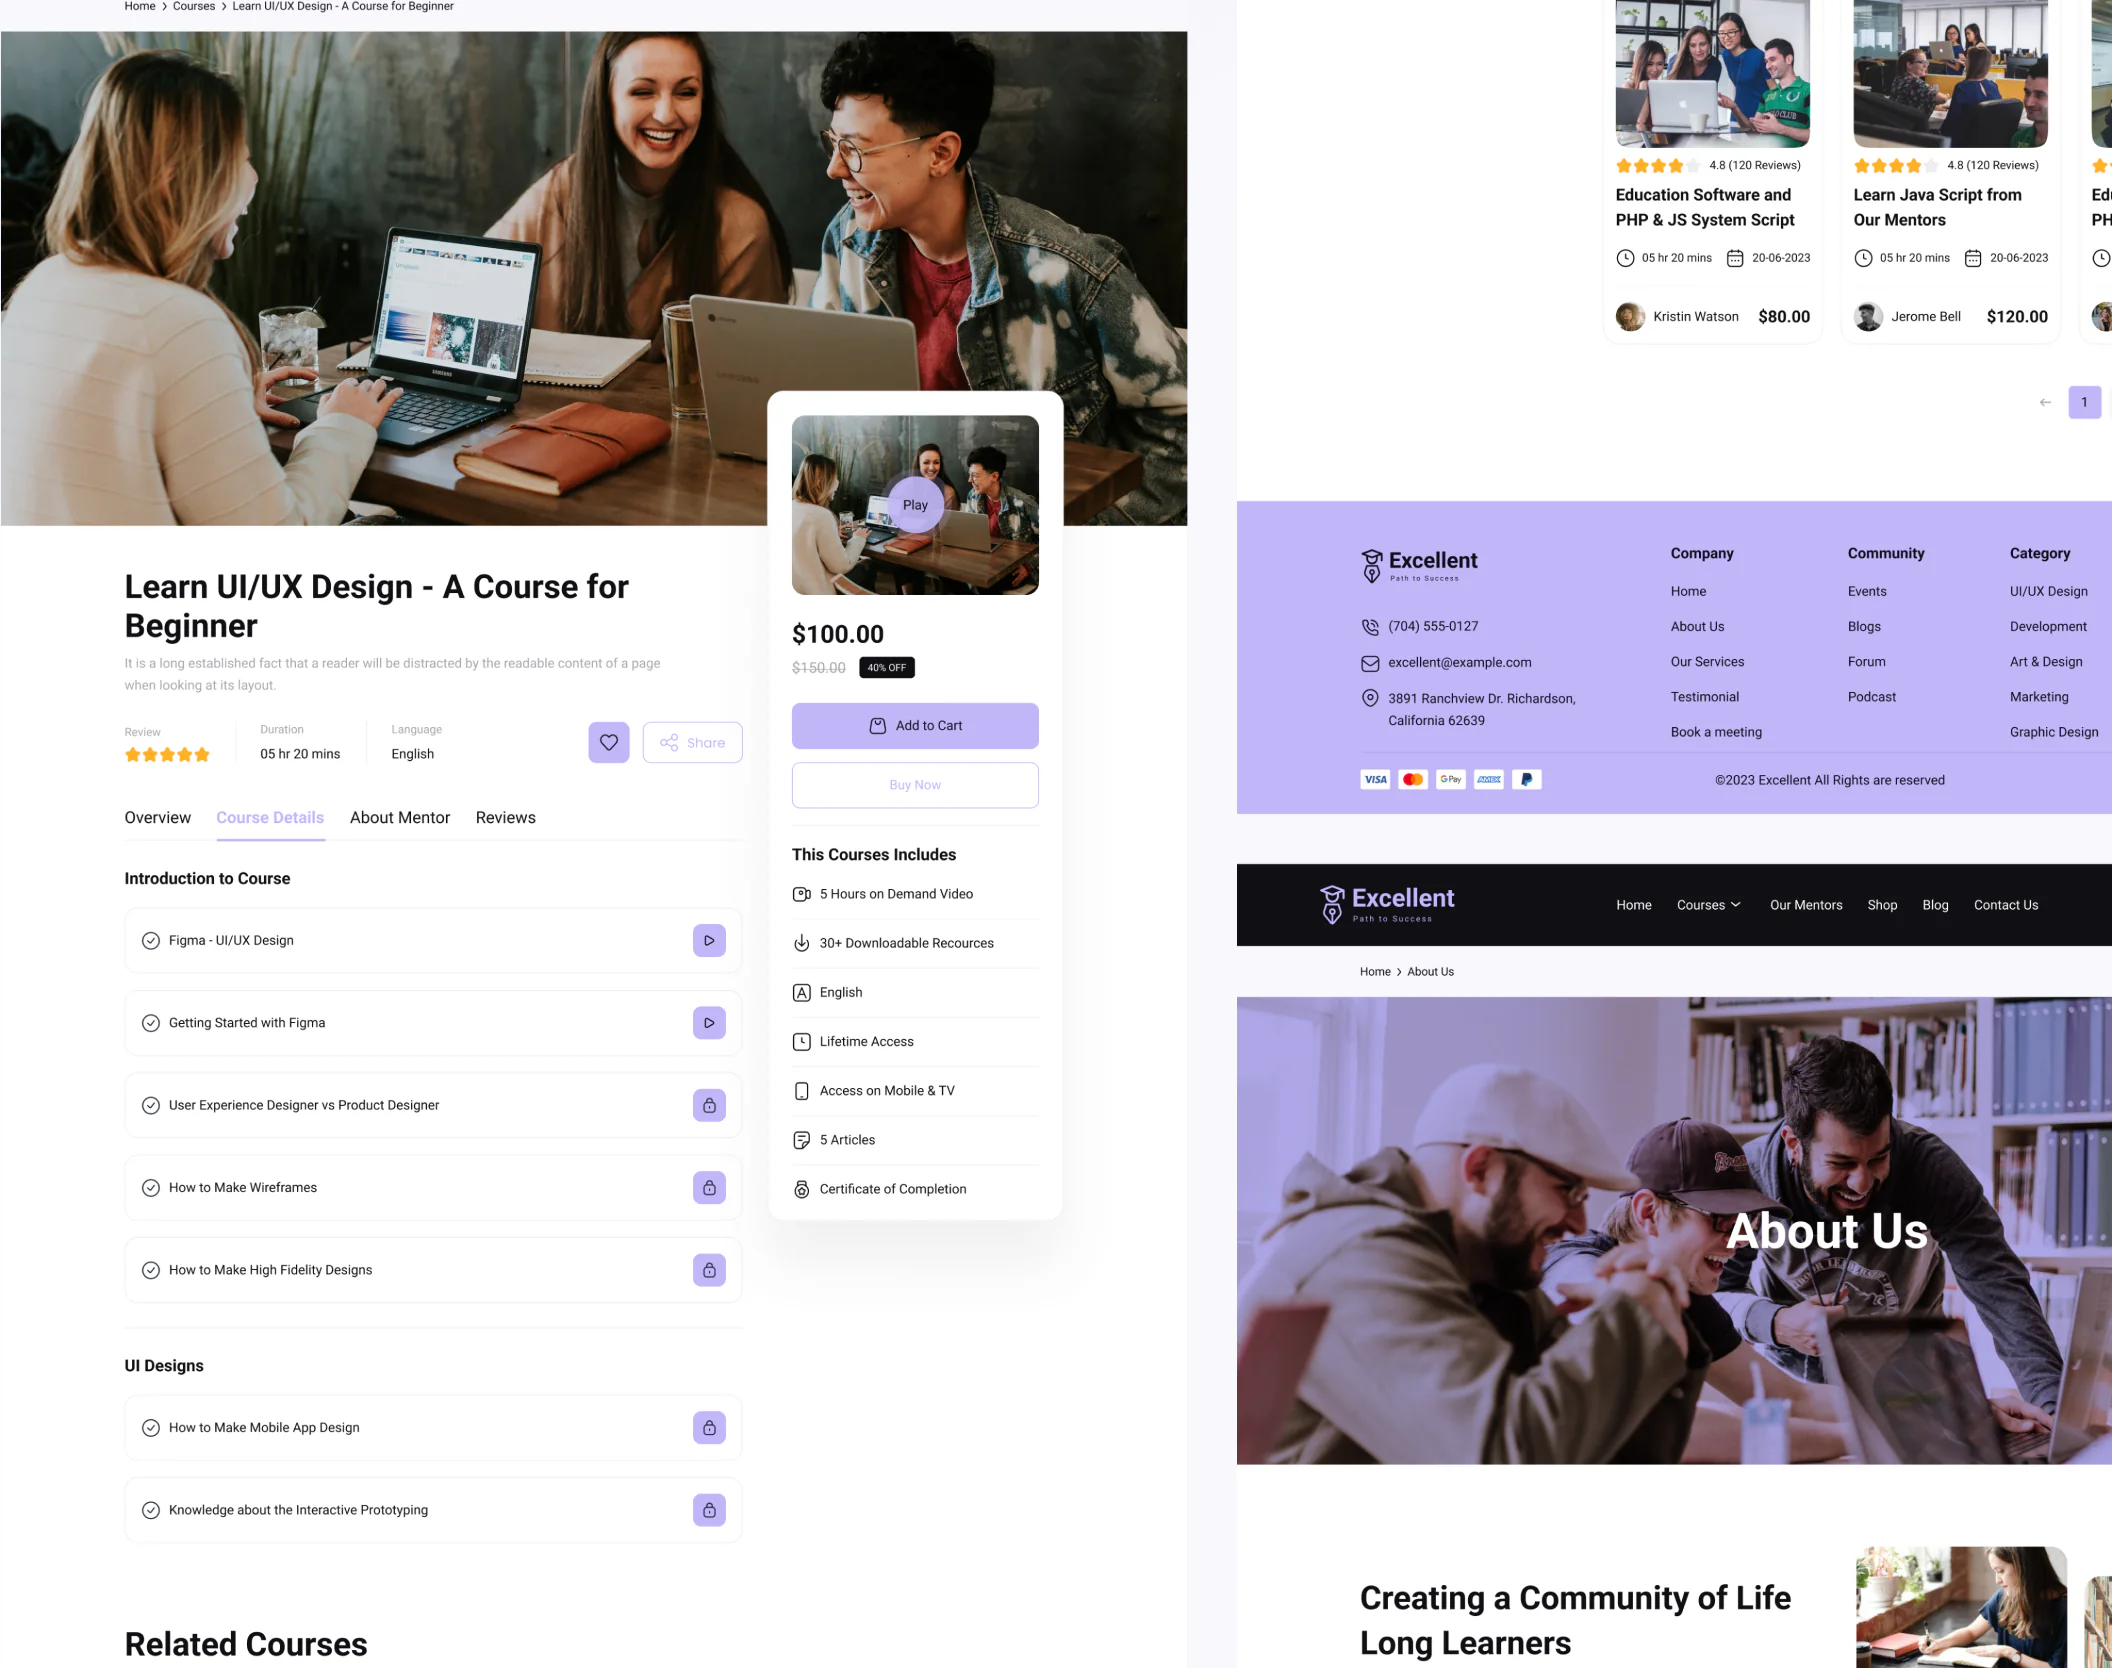Open the About Mentor tab
This screenshot has height=1668, width=2112.
(400, 818)
